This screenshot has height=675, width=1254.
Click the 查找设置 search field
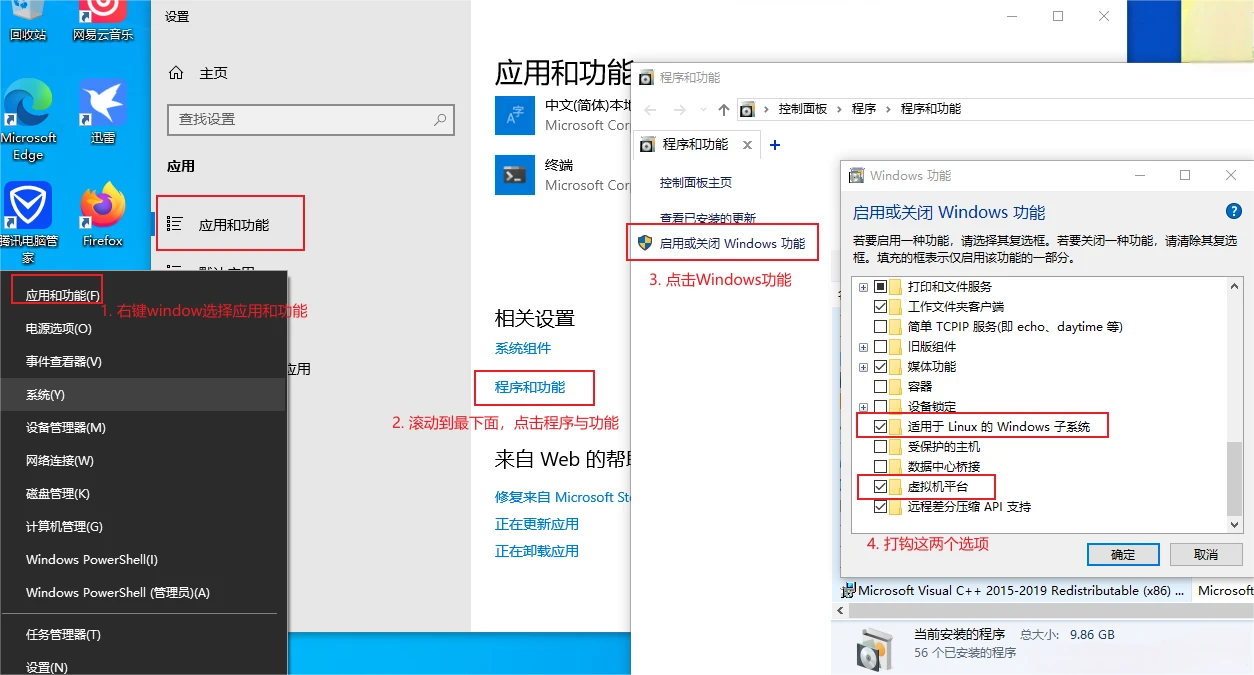311,119
